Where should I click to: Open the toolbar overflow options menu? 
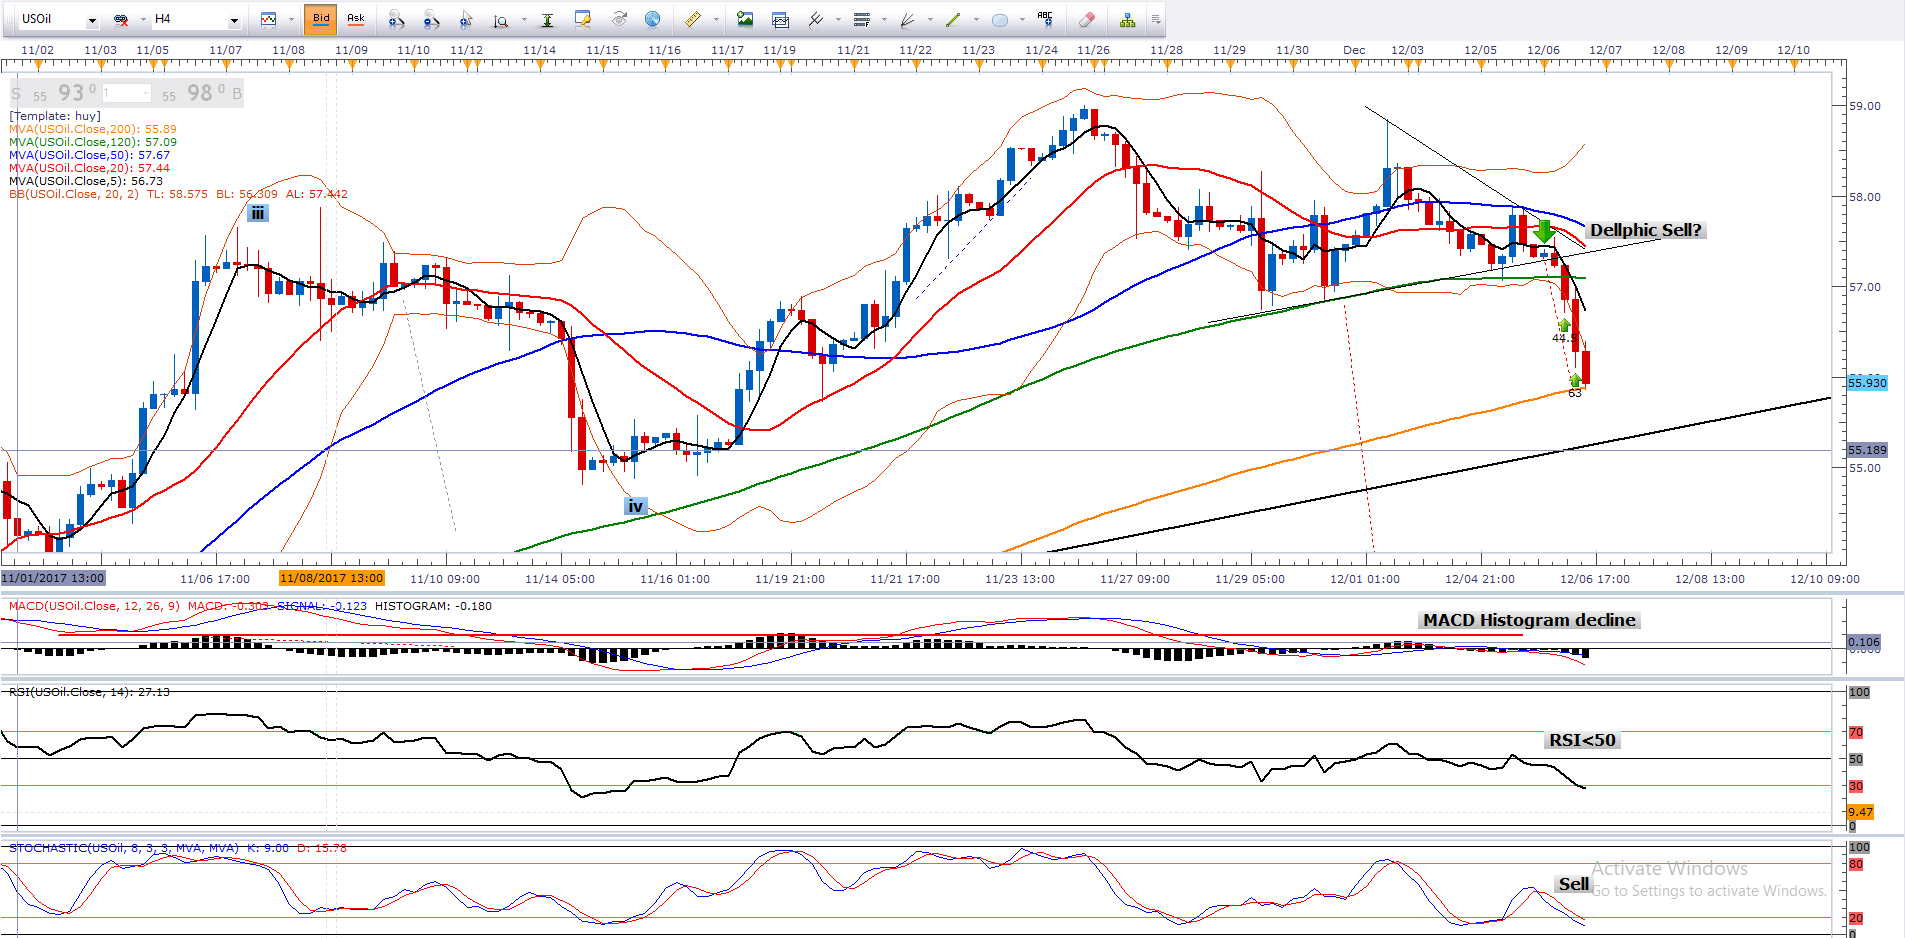(x=1156, y=19)
